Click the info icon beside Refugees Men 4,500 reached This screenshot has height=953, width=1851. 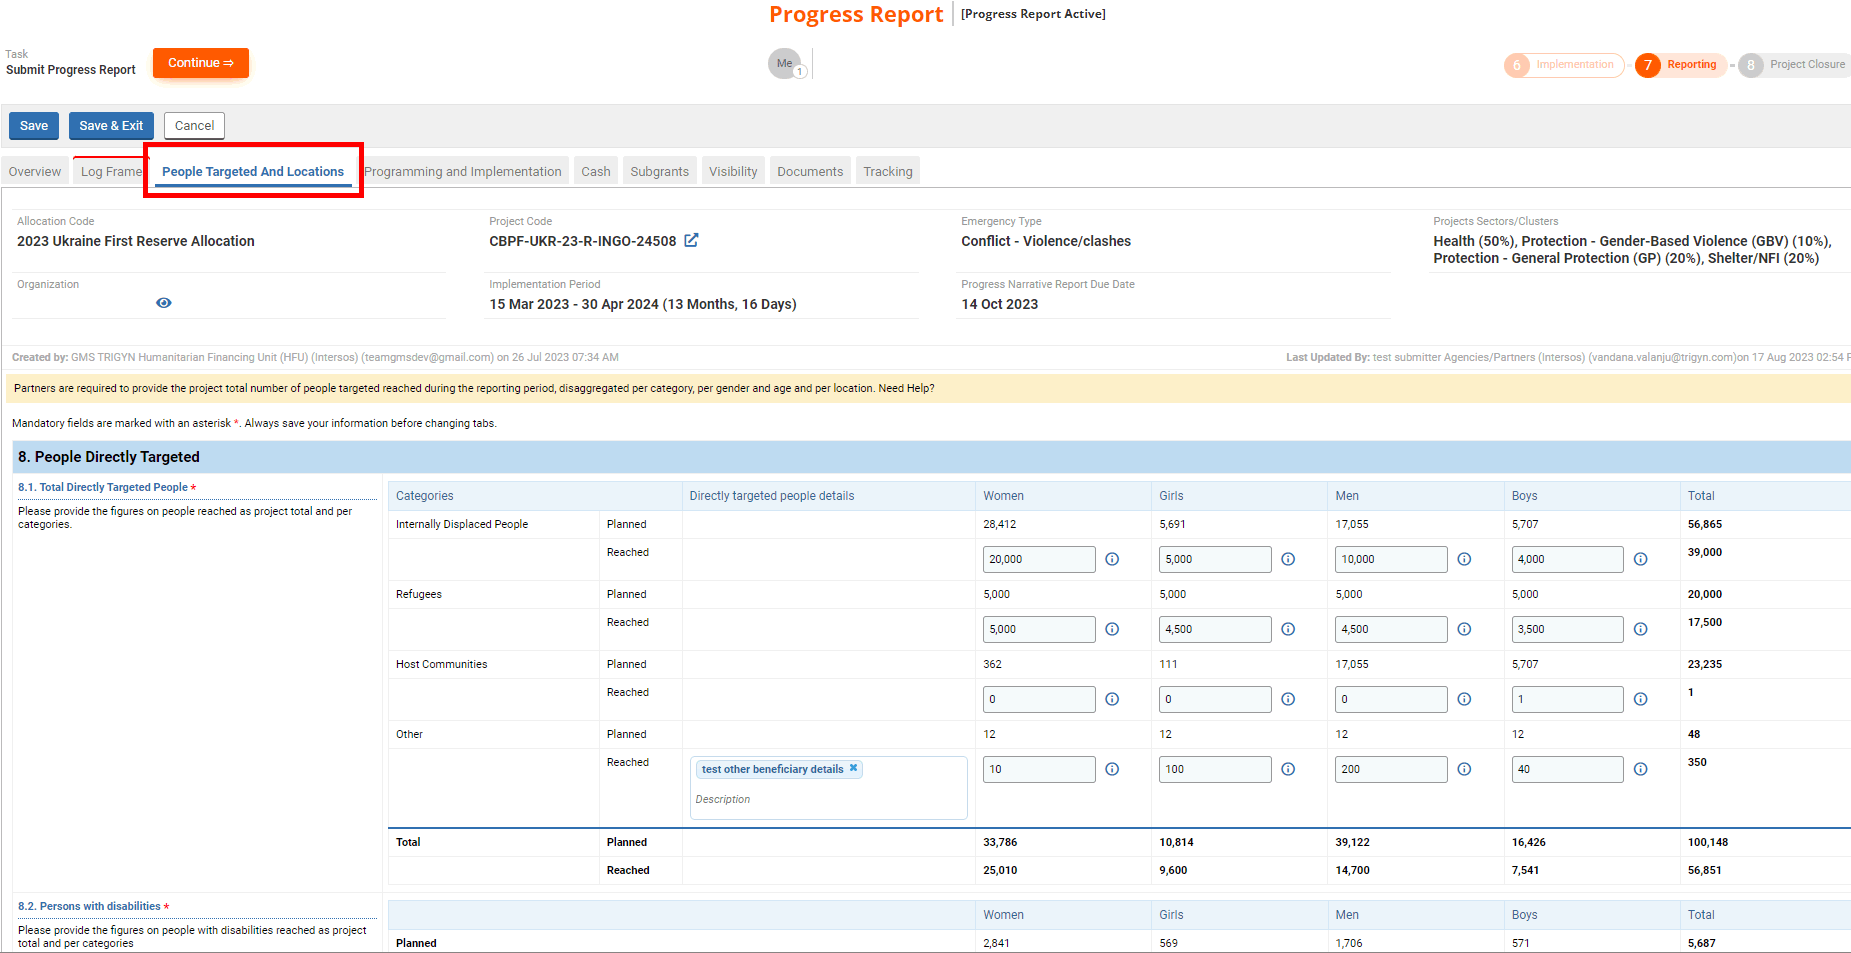[1464, 629]
